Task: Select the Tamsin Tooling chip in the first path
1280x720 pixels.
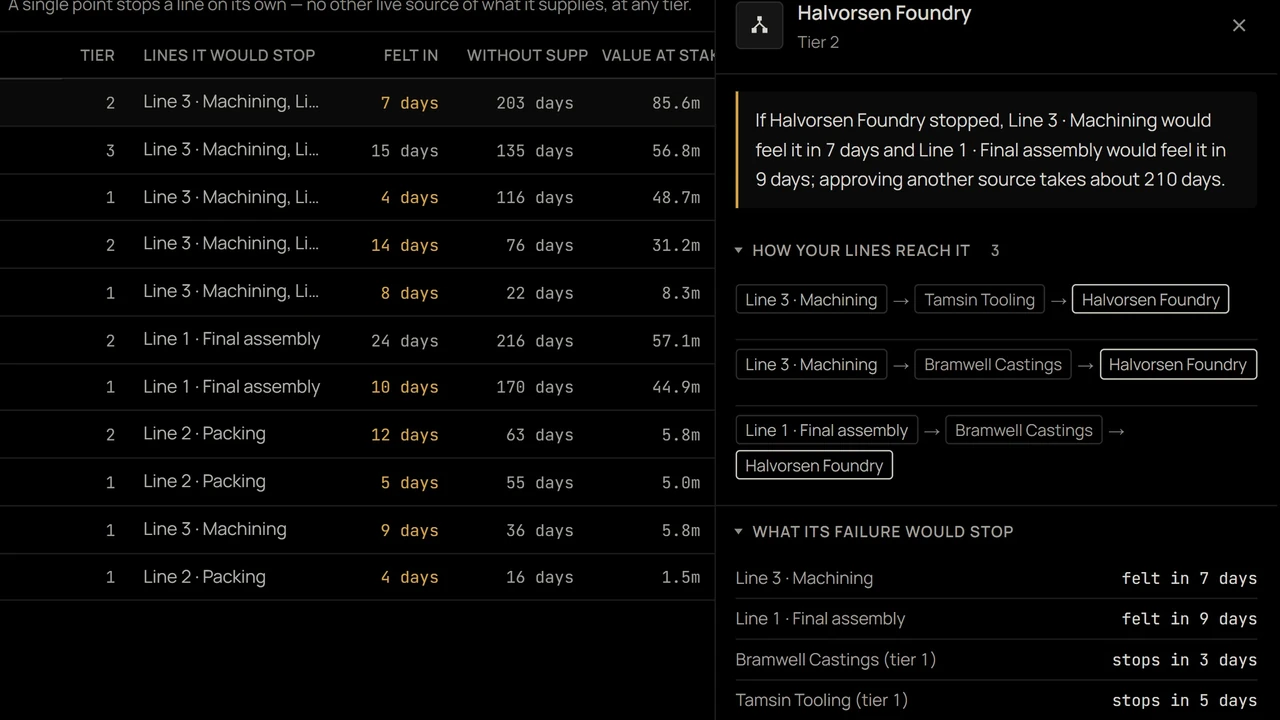Action: pyautogui.click(x=979, y=300)
